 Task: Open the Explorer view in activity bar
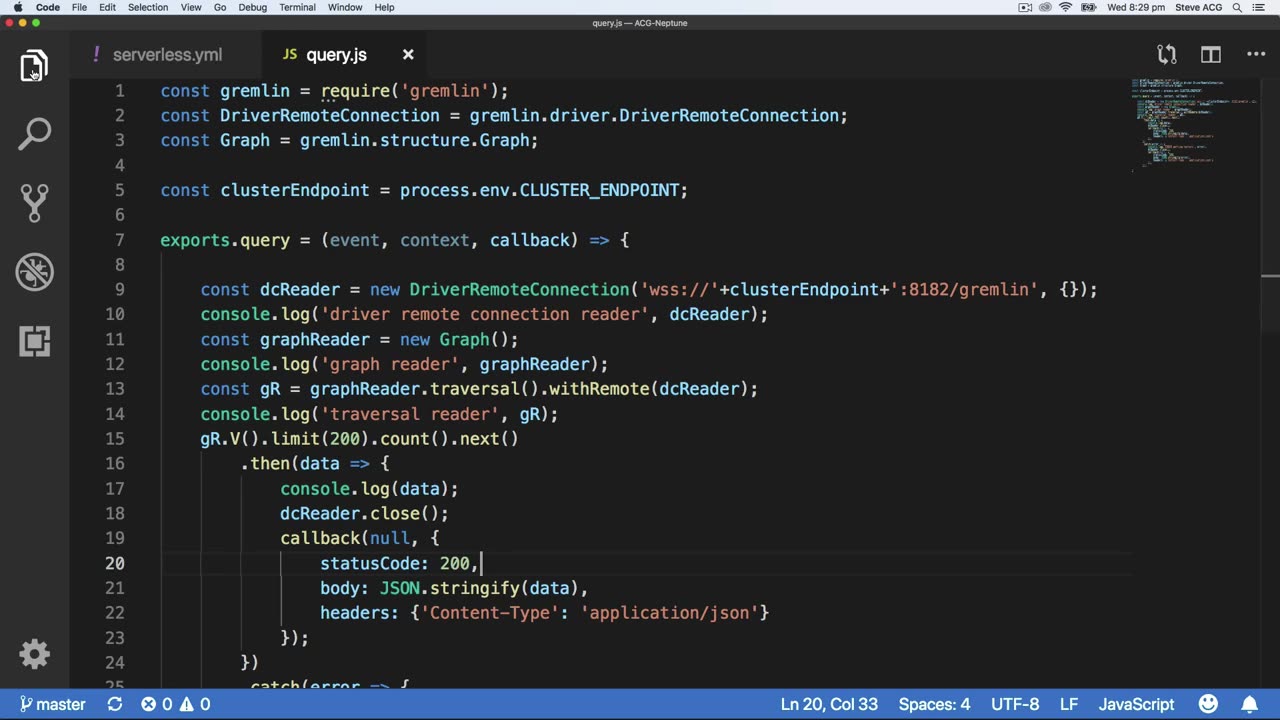tap(34, 66)
